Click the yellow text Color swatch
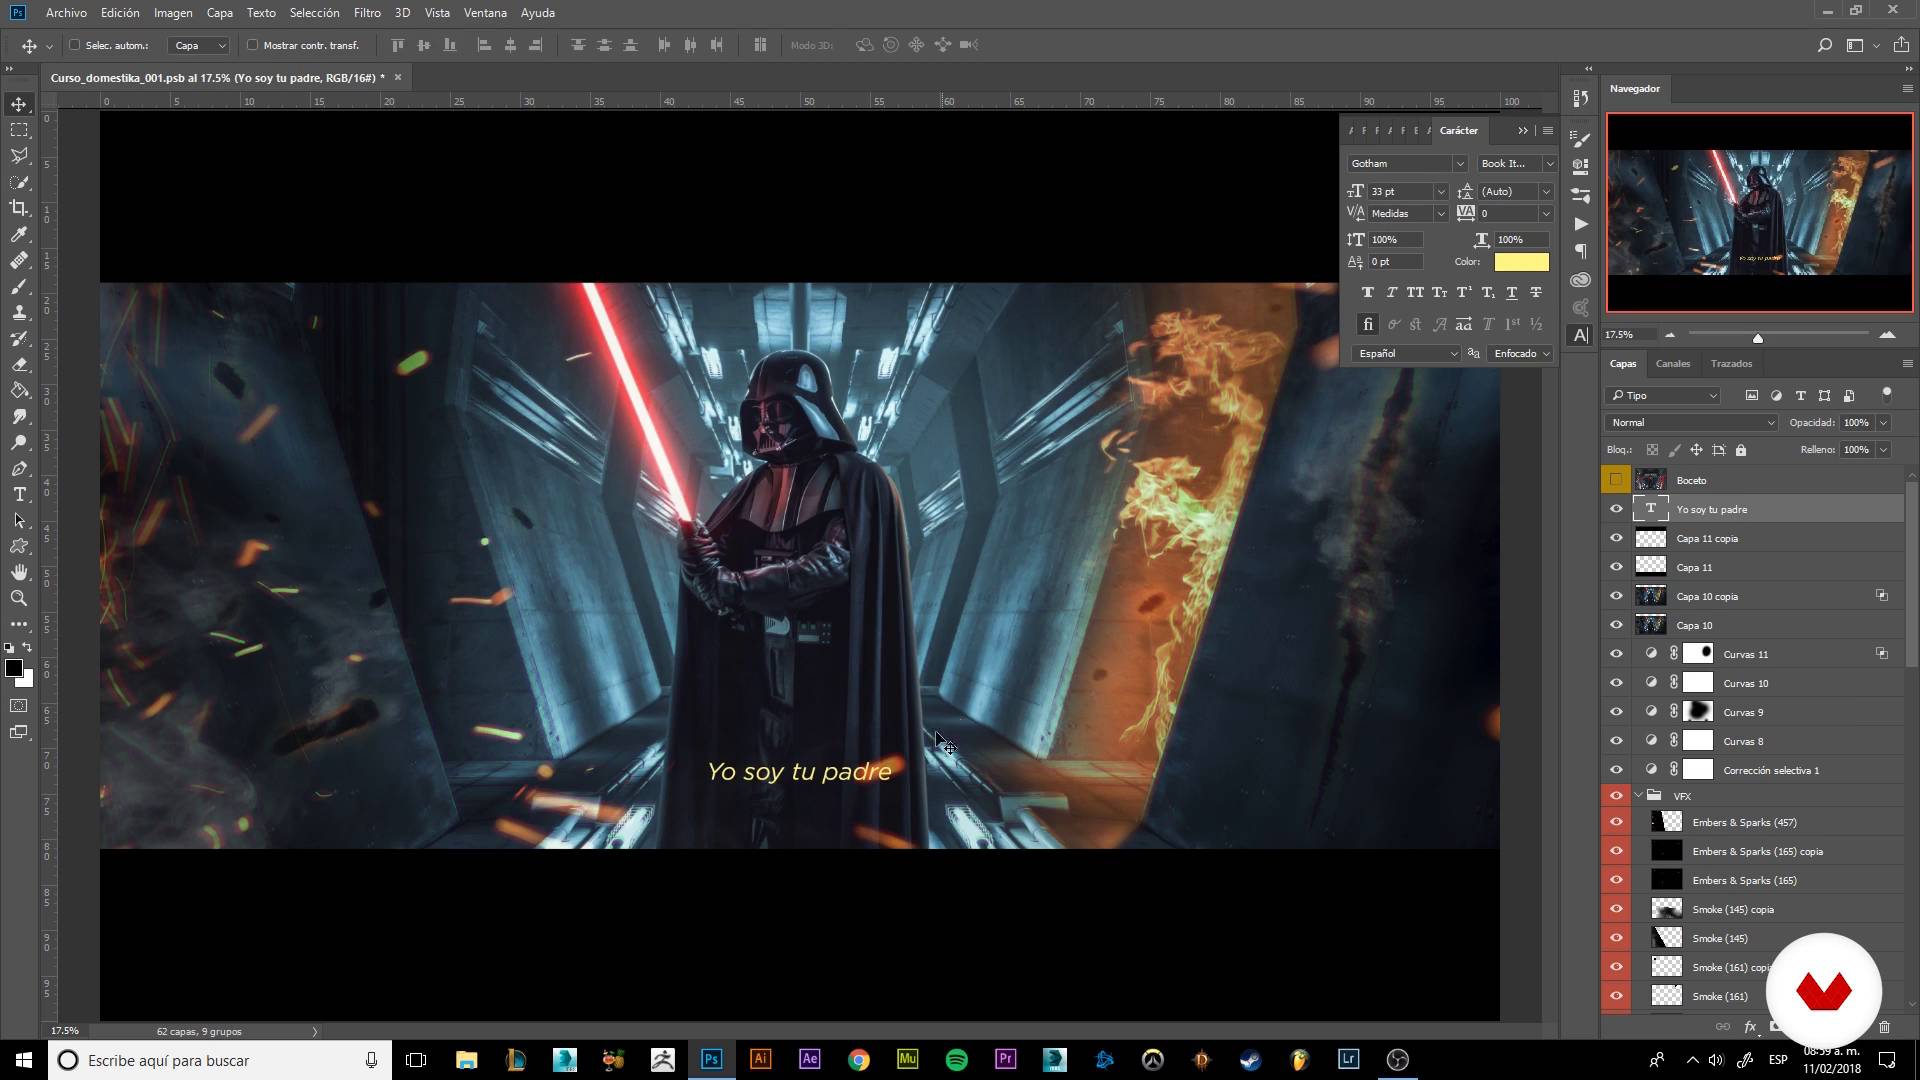The image size is (1920, 1080). coord(1521,262)
